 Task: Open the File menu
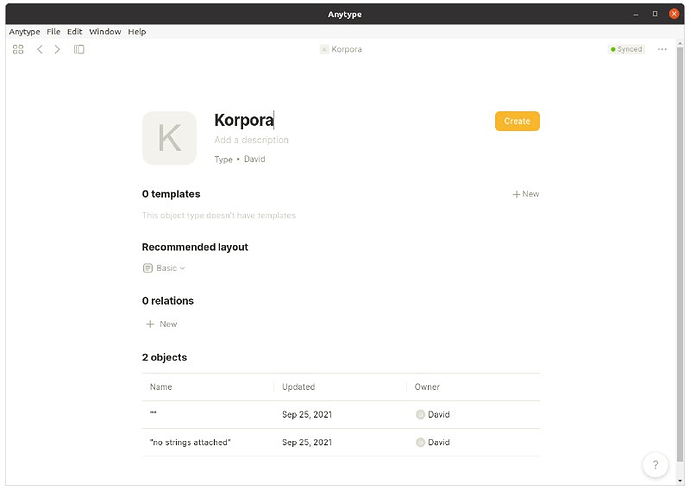click(53, 32)
